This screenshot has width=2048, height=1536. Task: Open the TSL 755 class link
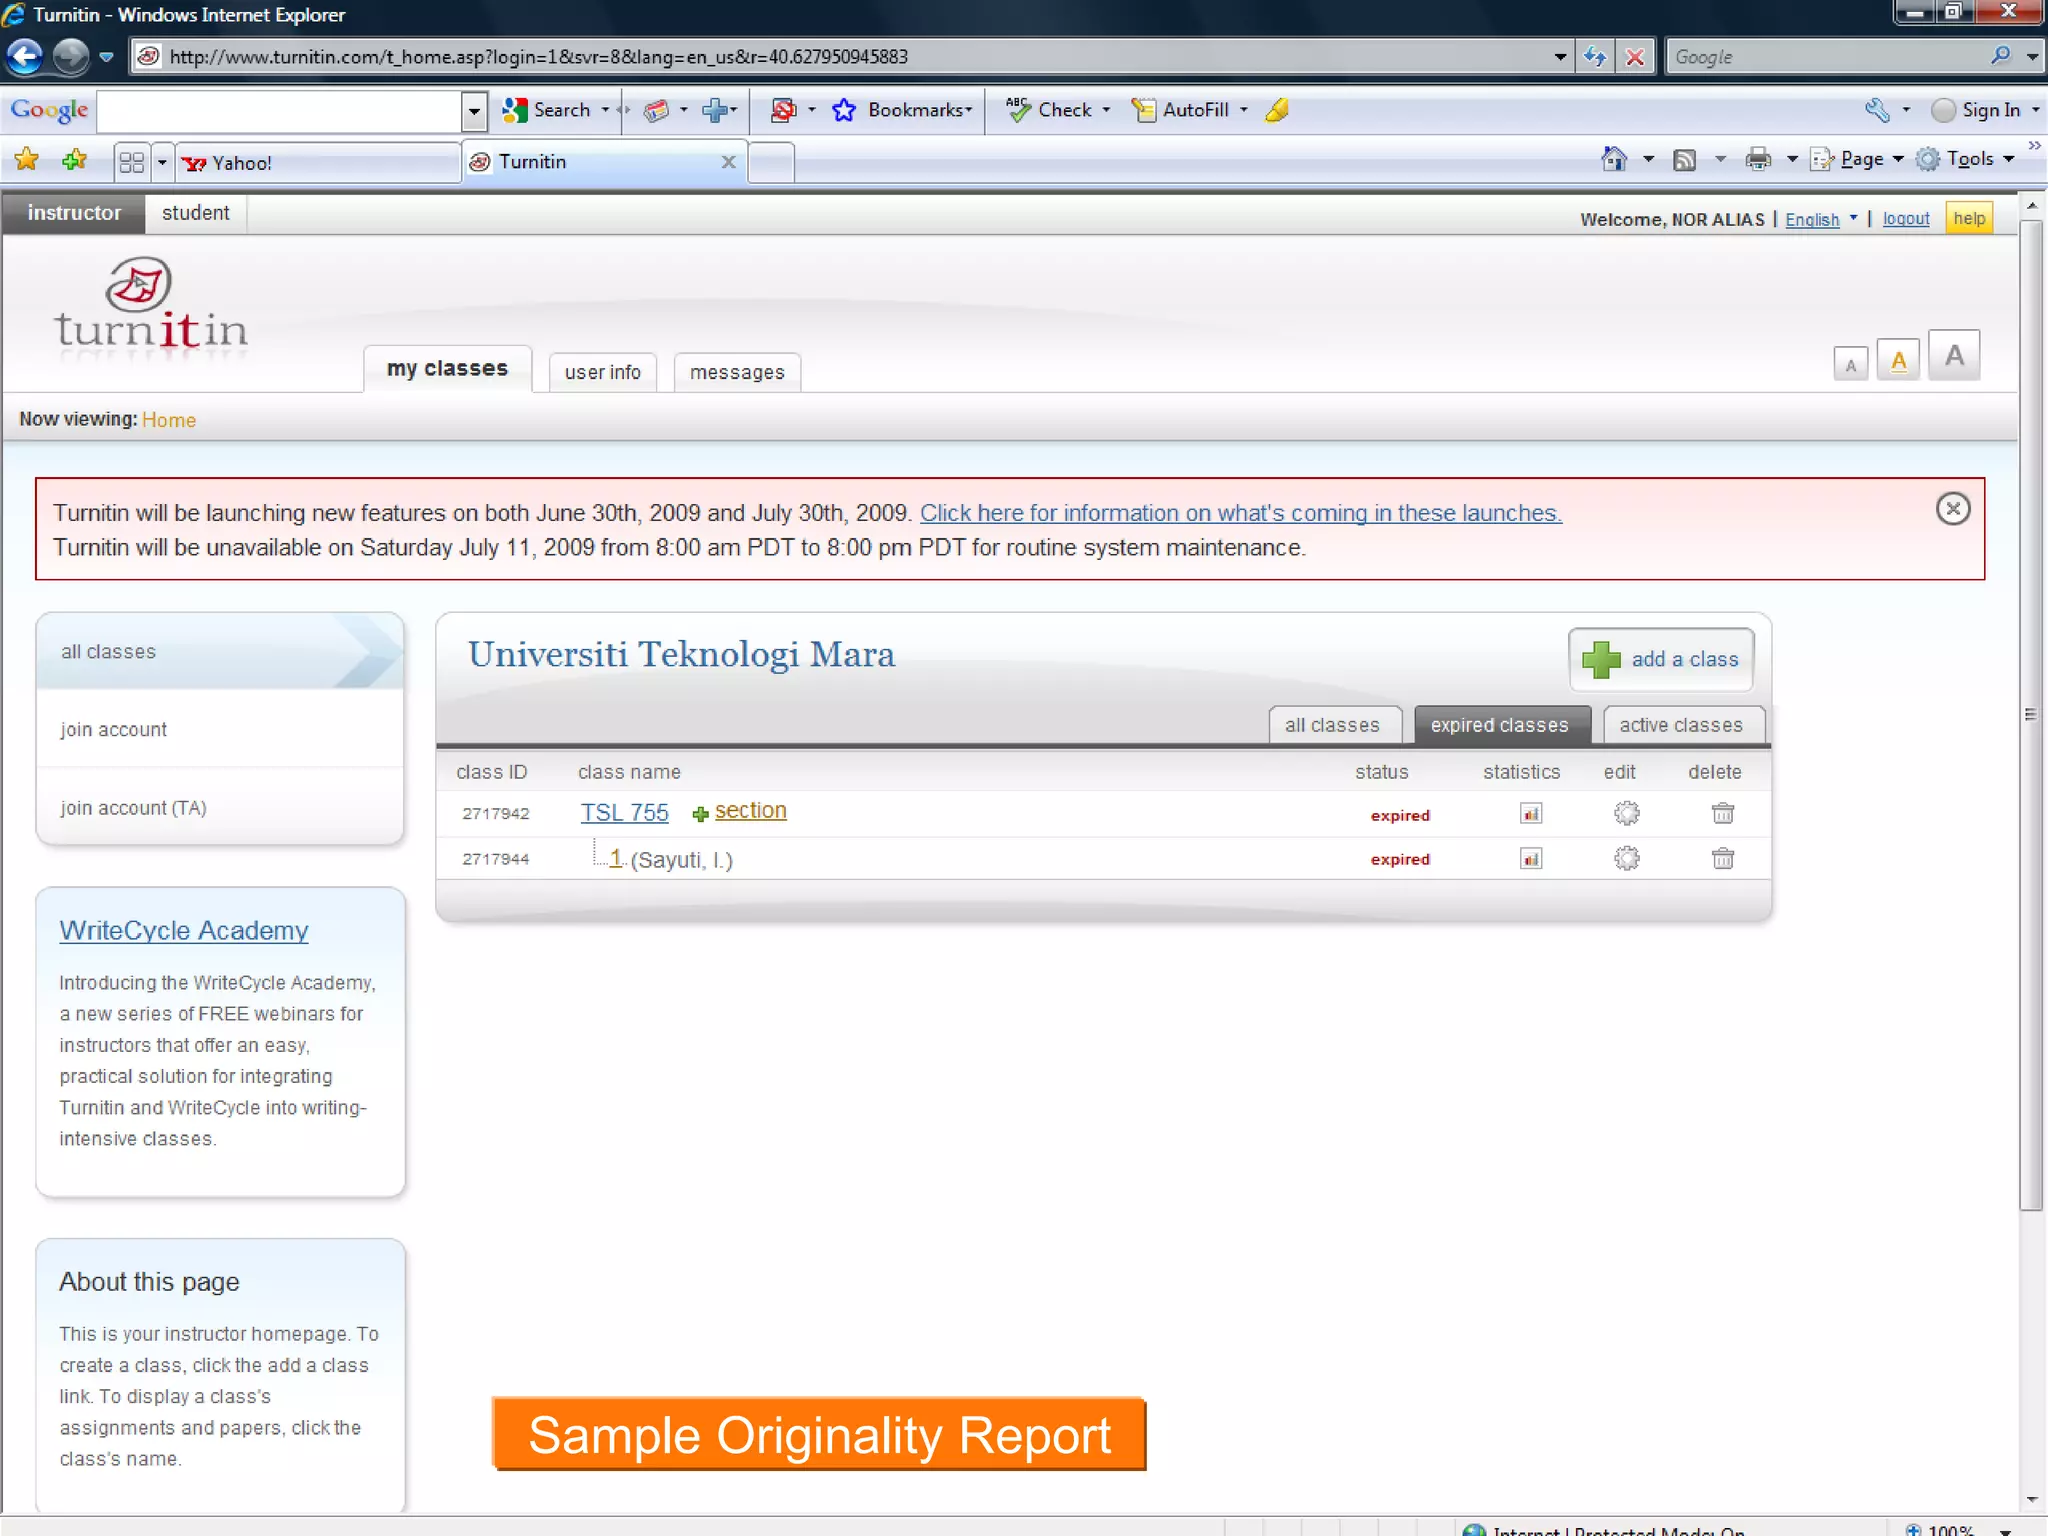click(624, 812)
